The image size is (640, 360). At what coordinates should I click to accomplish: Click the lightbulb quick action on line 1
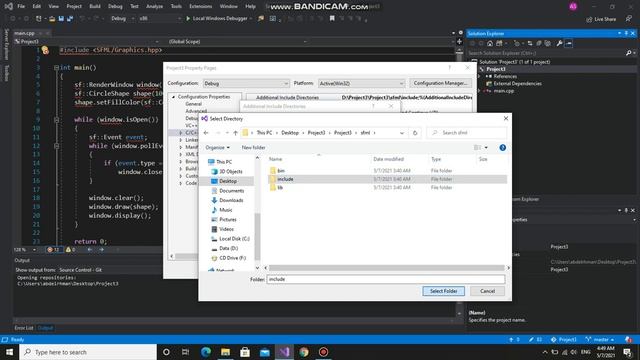click(45, 50)
